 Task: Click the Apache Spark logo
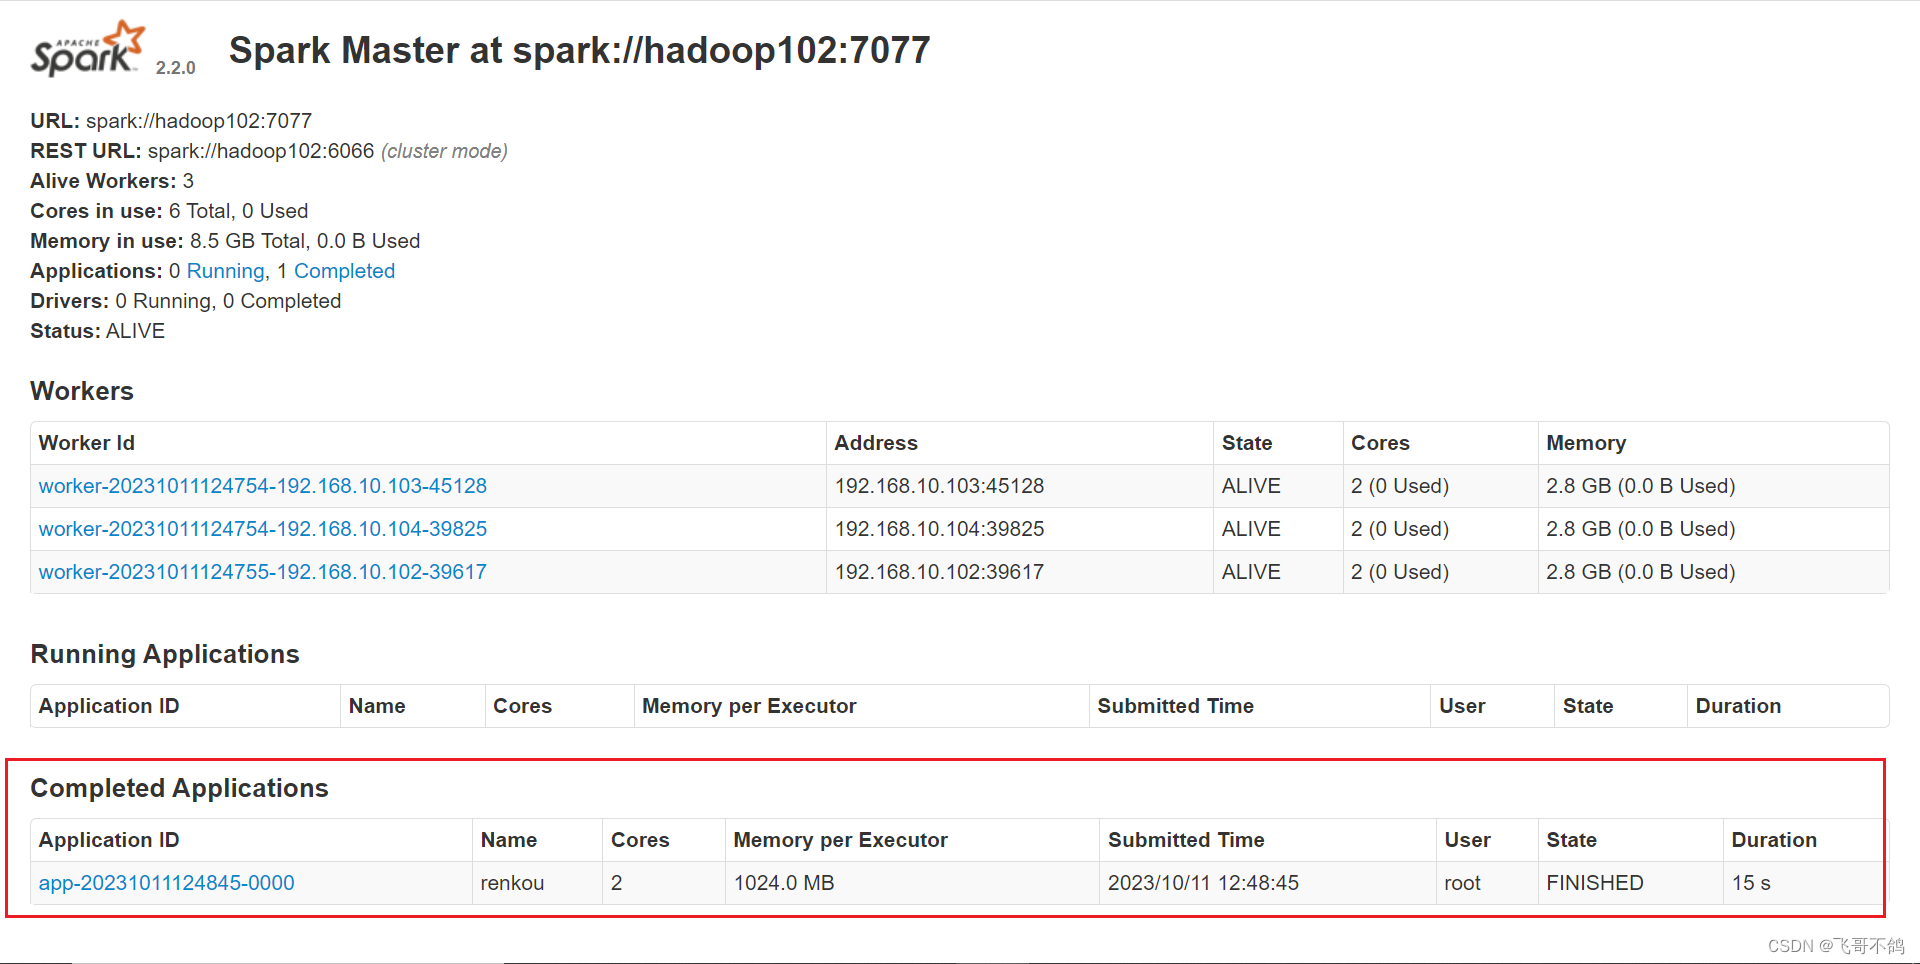coord(88,48)
